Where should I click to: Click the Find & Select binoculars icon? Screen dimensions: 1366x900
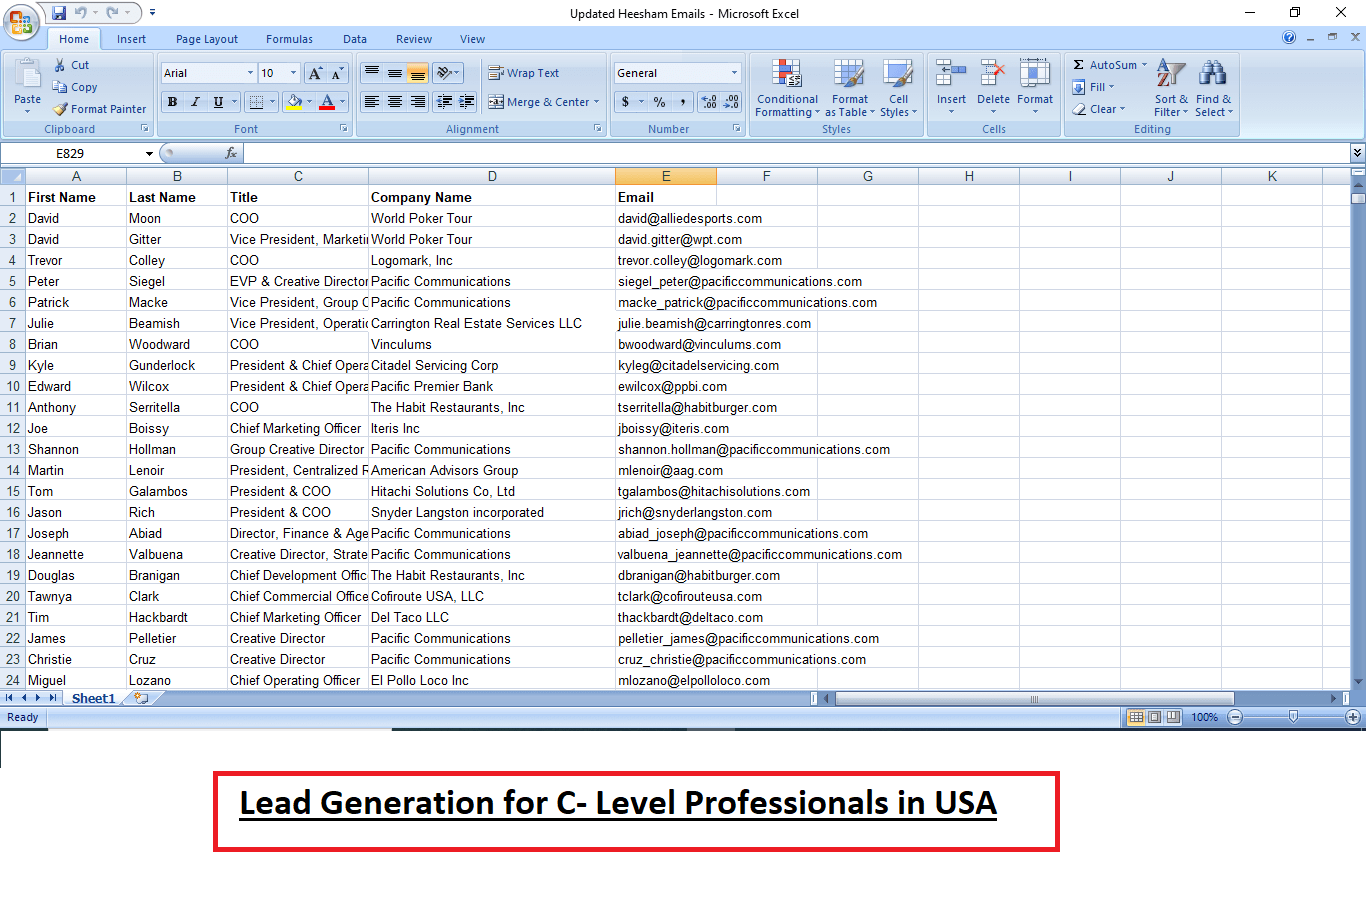[1212, 72]
